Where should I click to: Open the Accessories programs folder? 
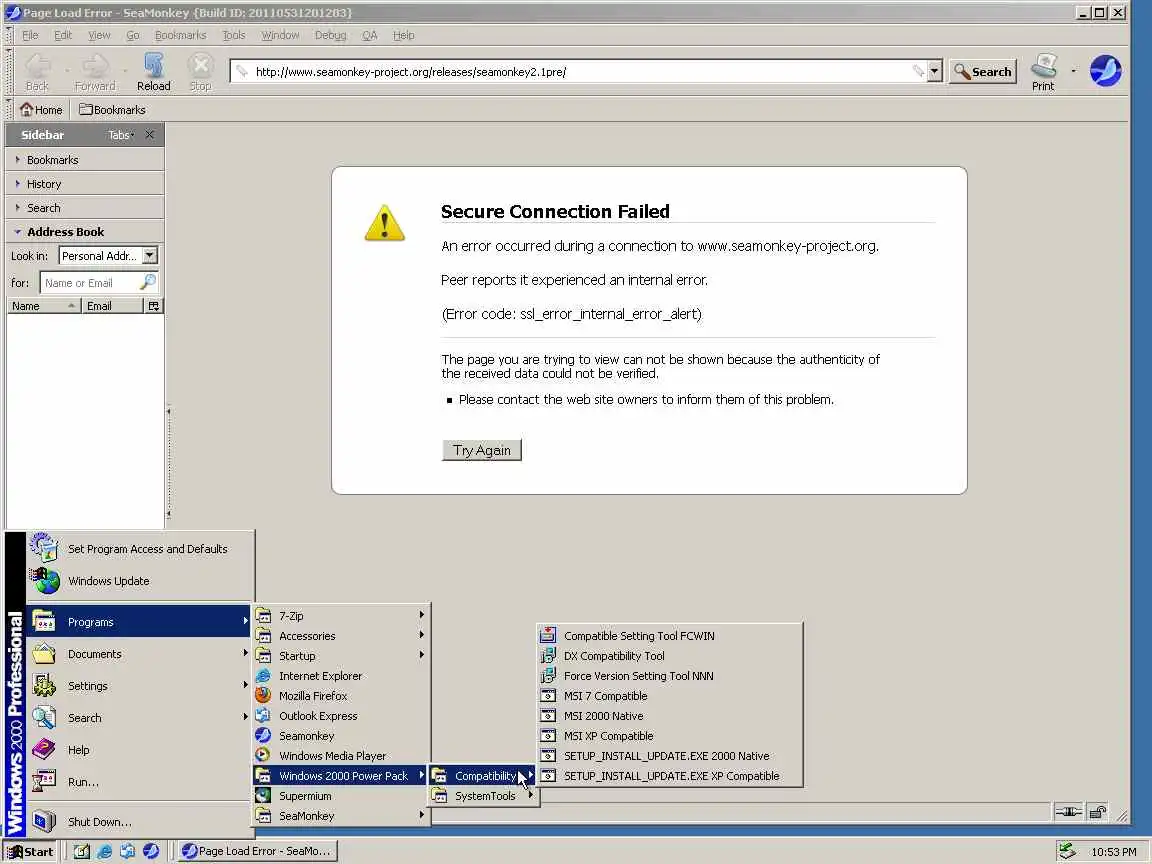tap(342, 636)
